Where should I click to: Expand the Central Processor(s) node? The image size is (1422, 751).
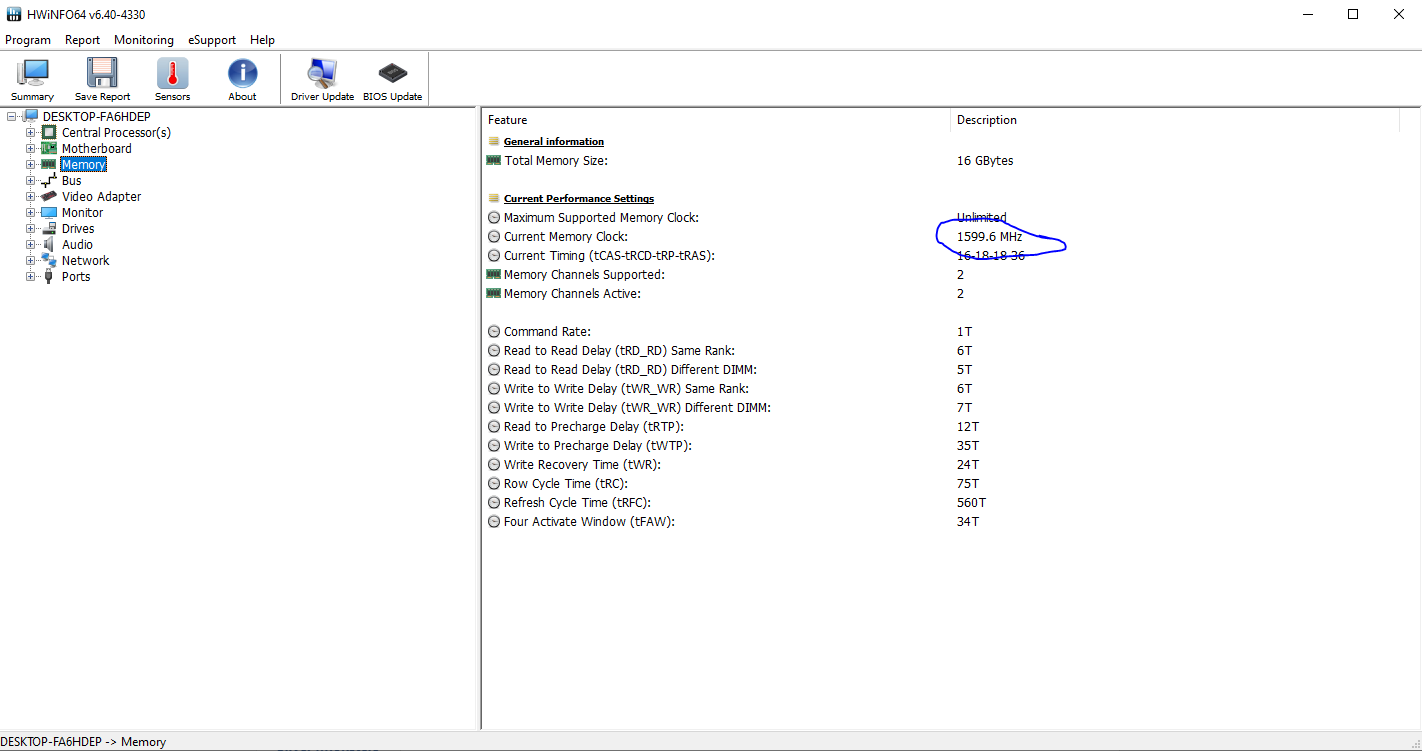[31, 132]
